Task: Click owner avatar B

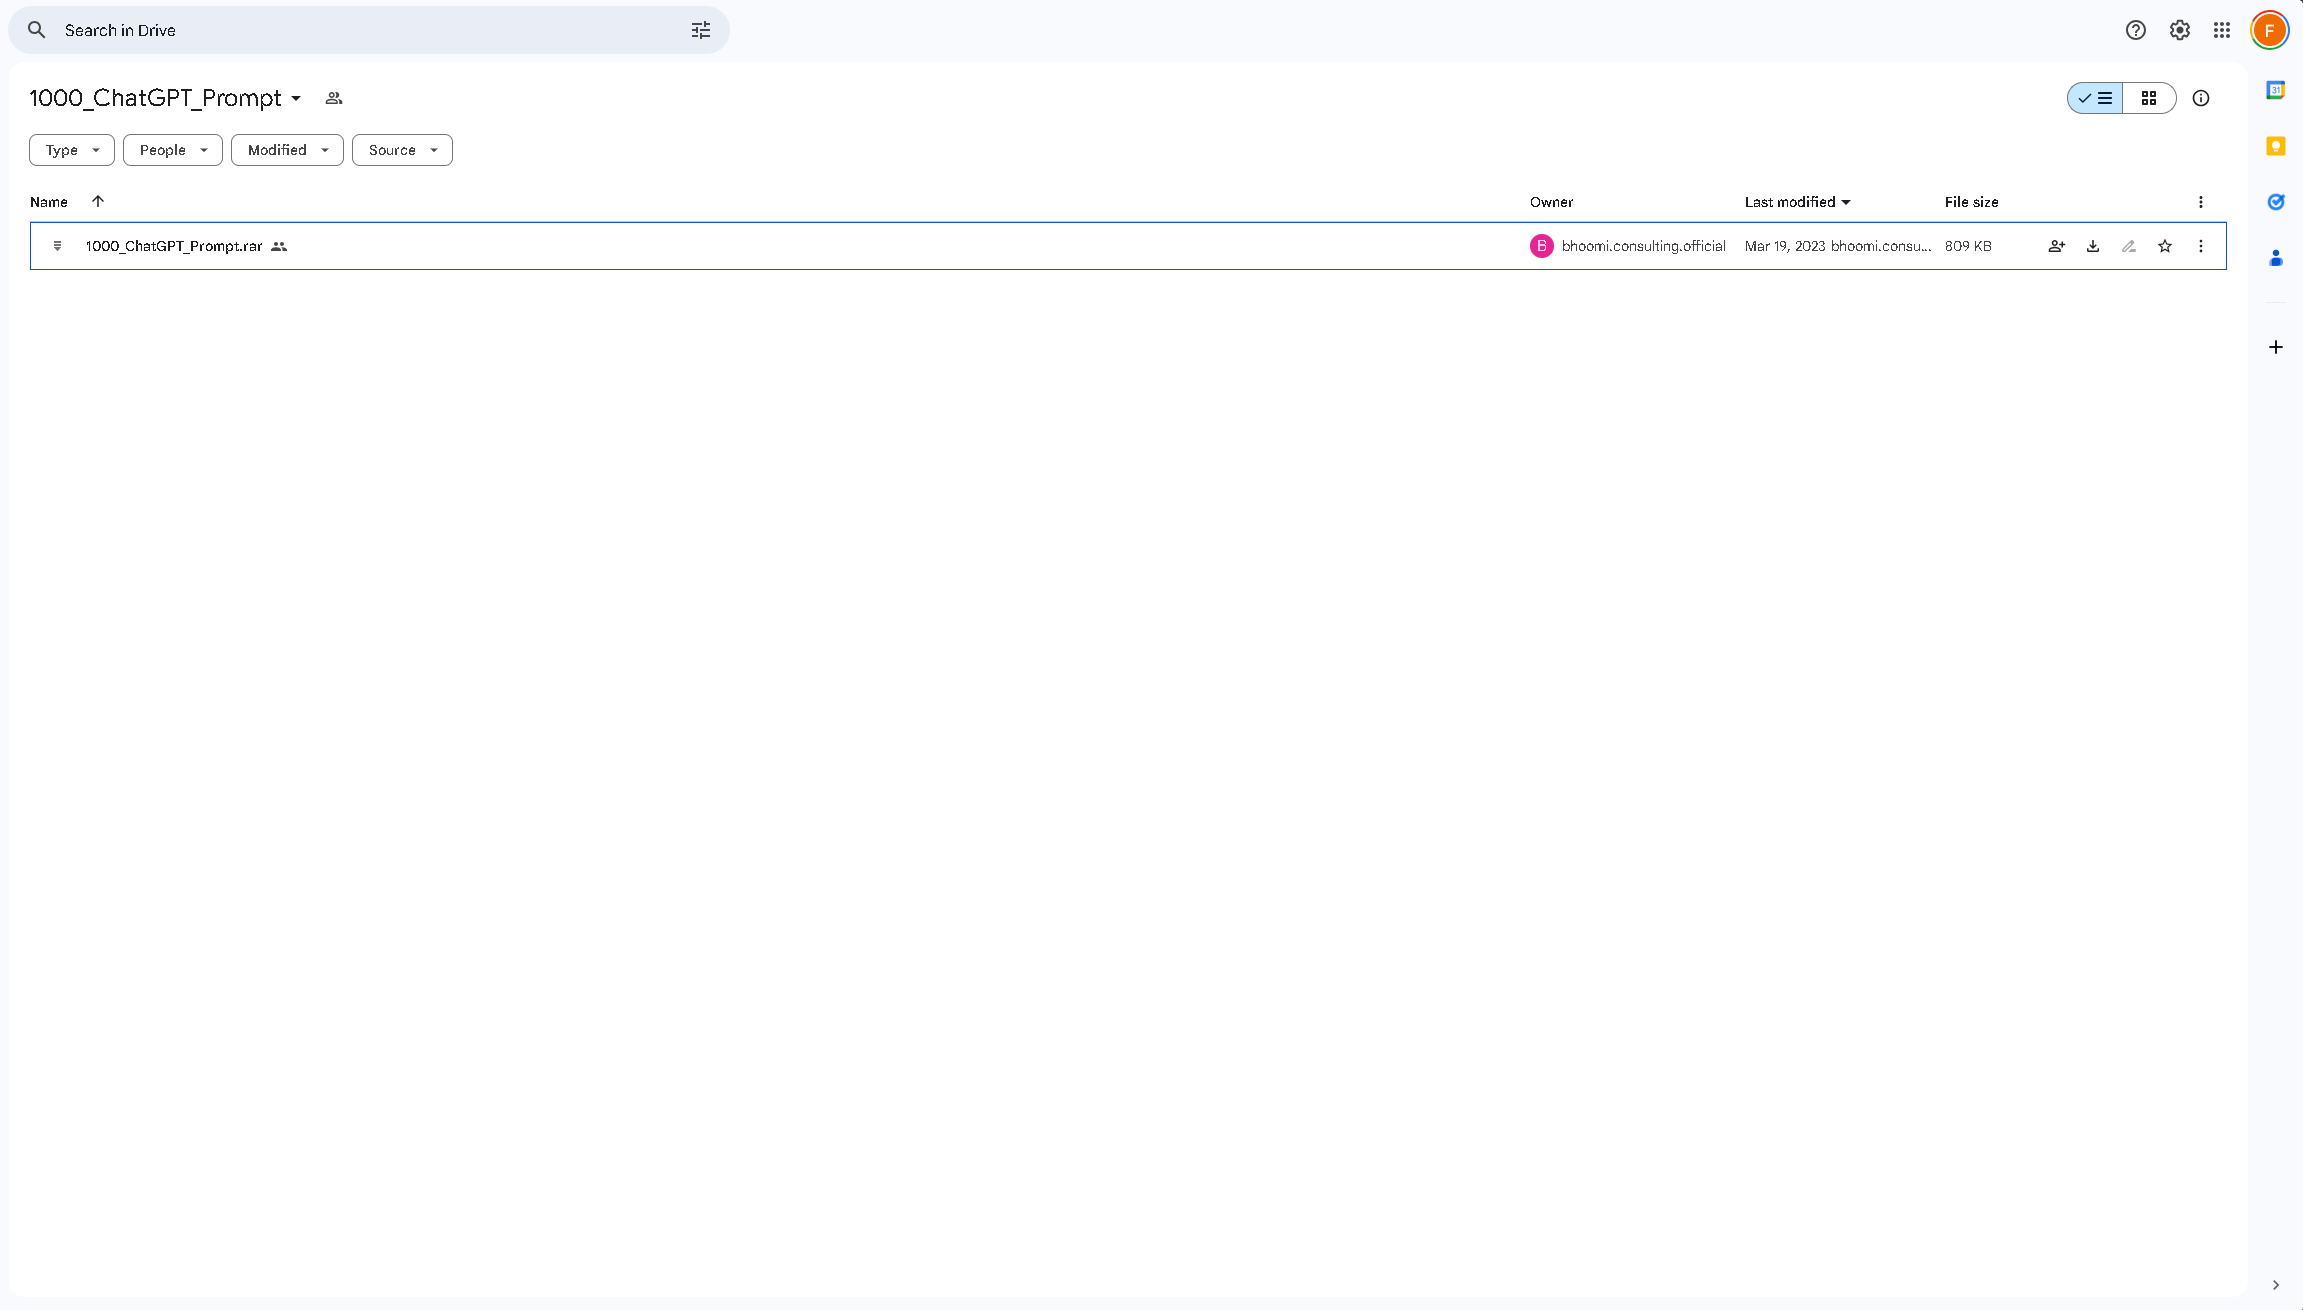Action: 1542,246
